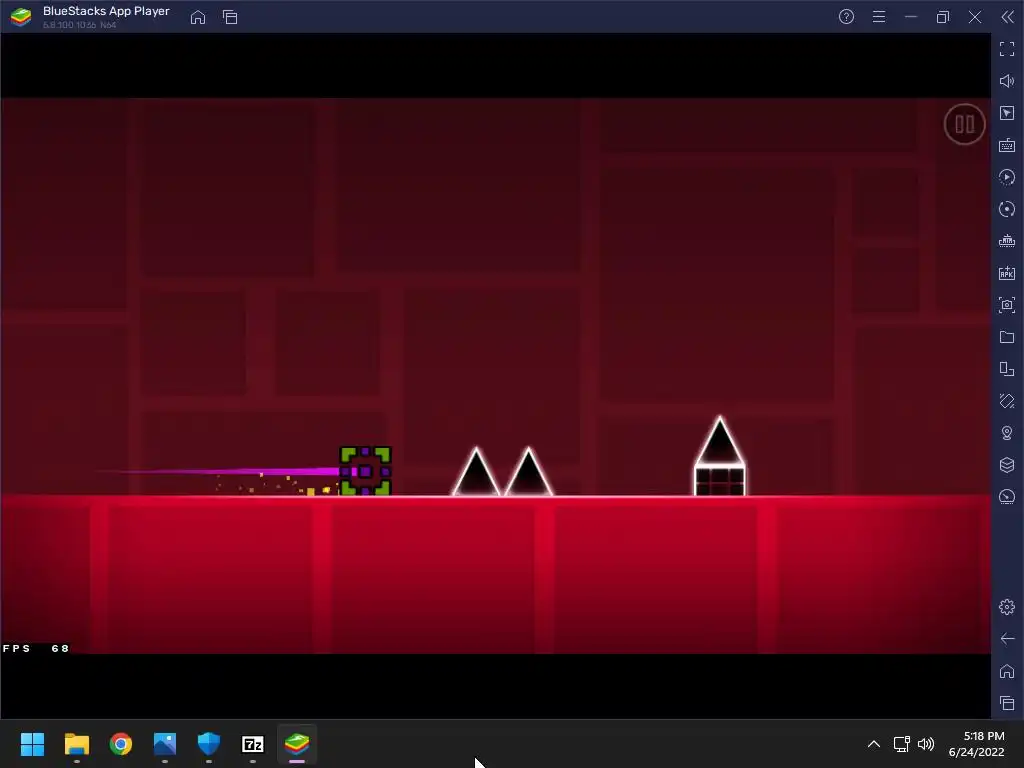
Task: Open the multi-instance tabs icon in title bar
Action: click(230, 17)
